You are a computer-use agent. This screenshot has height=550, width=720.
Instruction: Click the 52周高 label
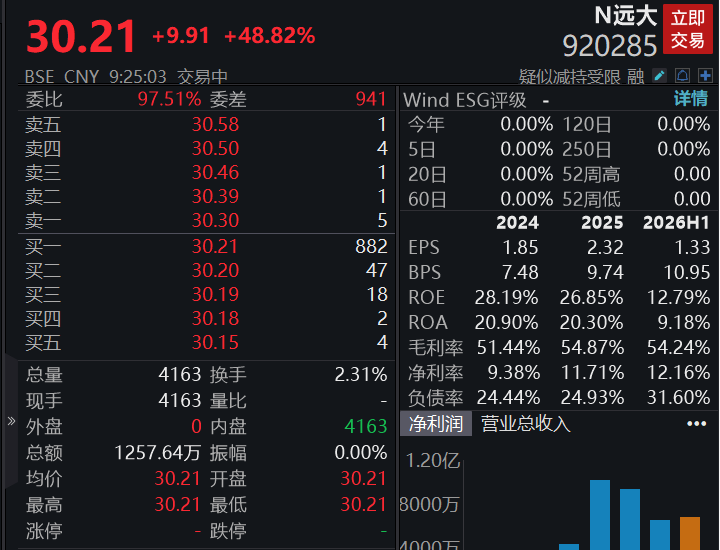click(x=591, y=174)
